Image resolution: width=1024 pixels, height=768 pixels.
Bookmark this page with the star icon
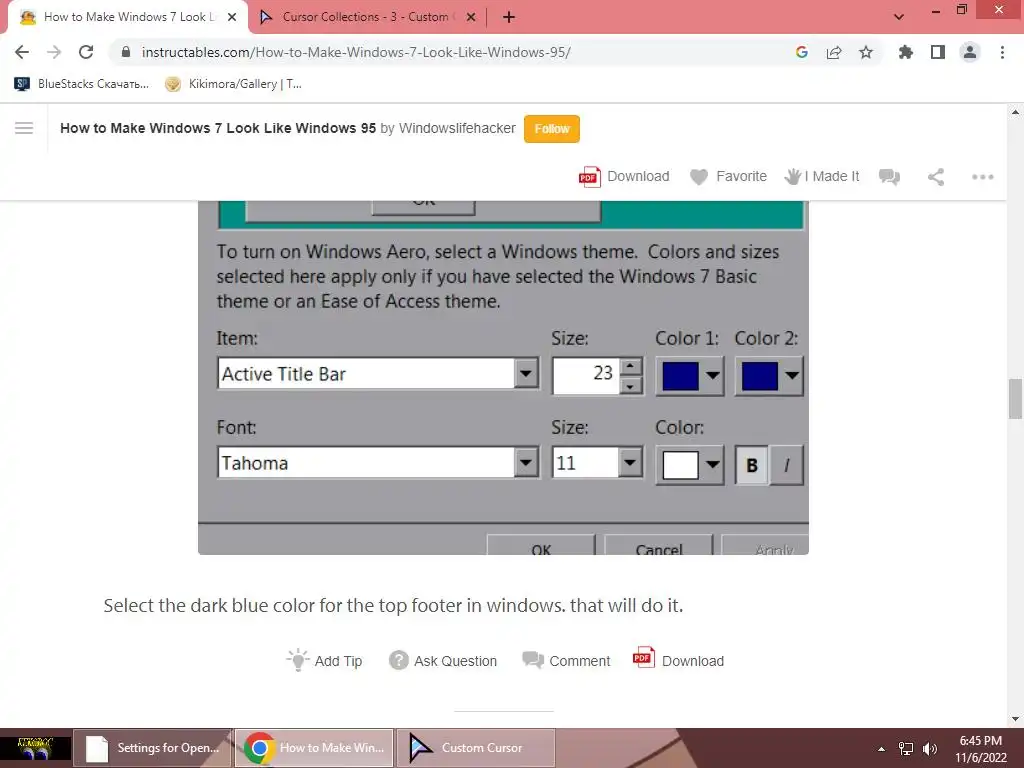tap(866, 52)
